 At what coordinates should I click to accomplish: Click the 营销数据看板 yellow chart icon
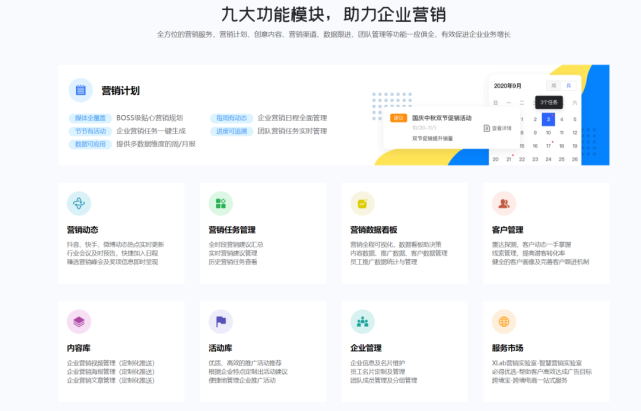363,203
